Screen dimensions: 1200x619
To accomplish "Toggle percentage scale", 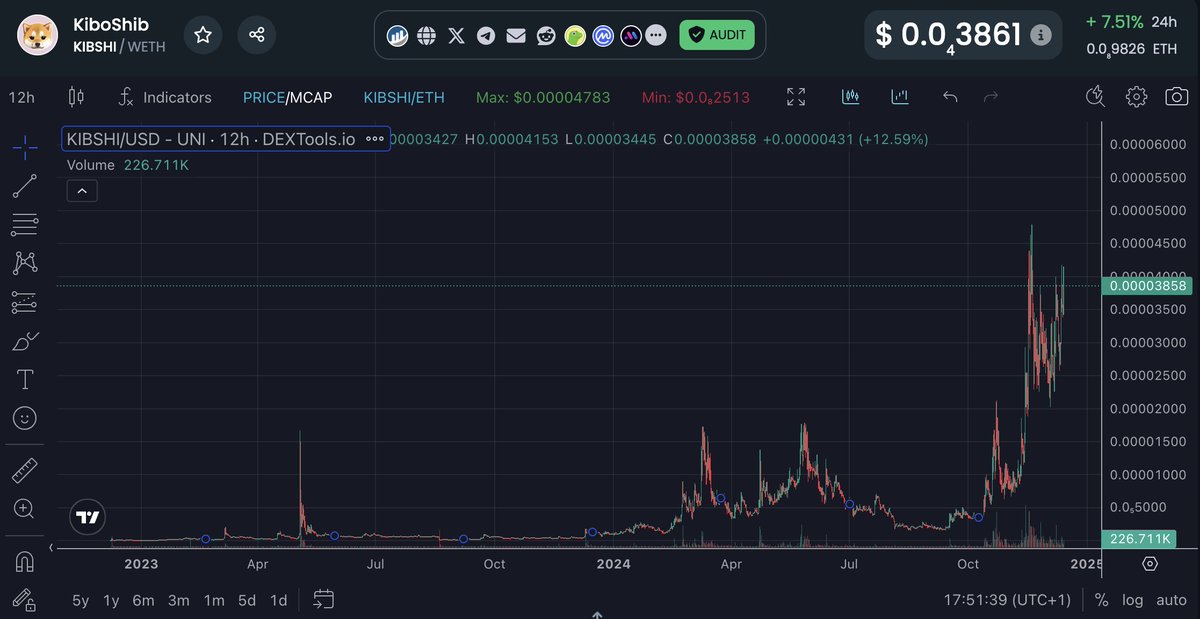I will click(x=1101, y=600).
